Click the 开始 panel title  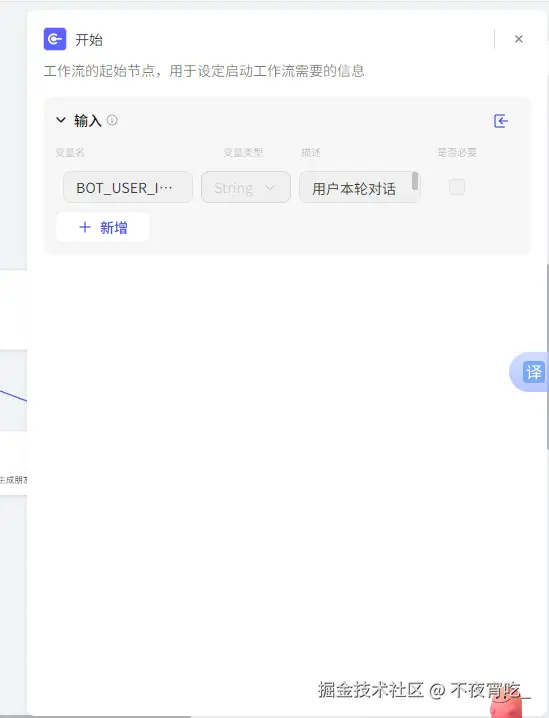pos(89,40)
